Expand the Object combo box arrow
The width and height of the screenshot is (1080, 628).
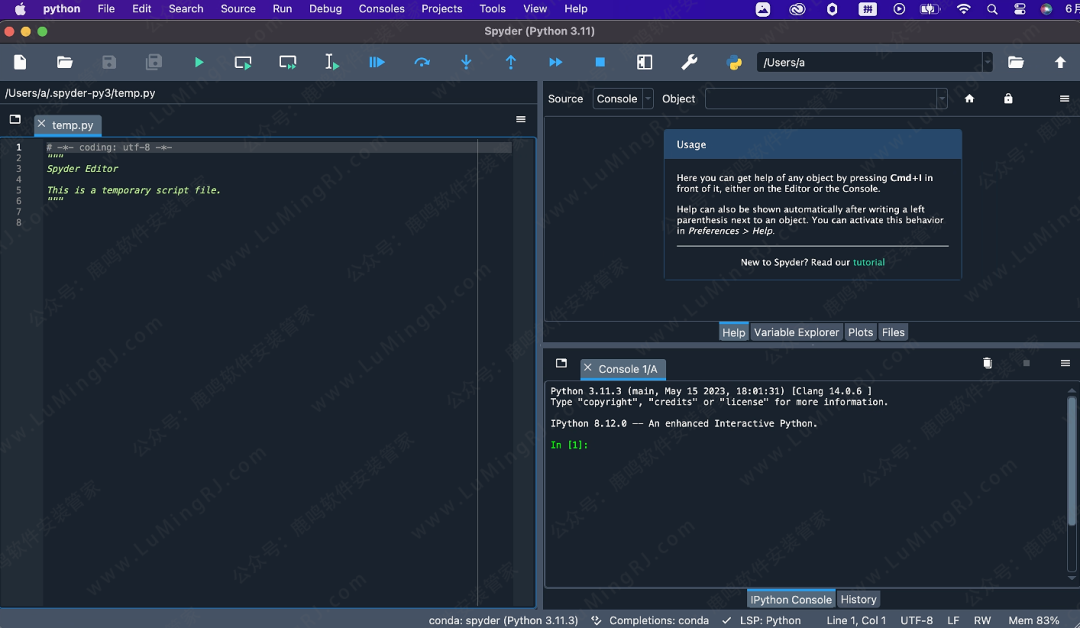(941, 99)
